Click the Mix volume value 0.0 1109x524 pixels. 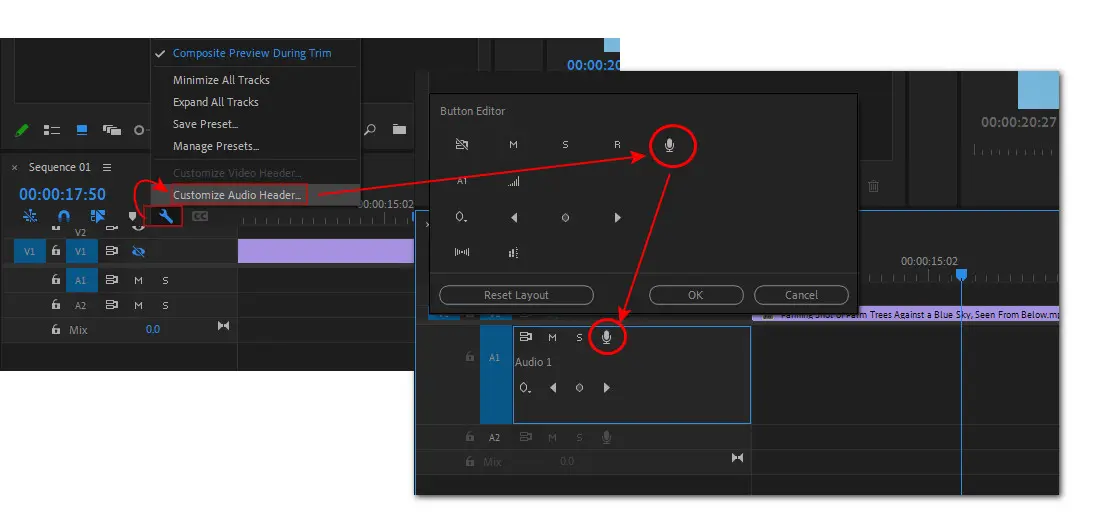pyautogui.click(x=153, y=330)
